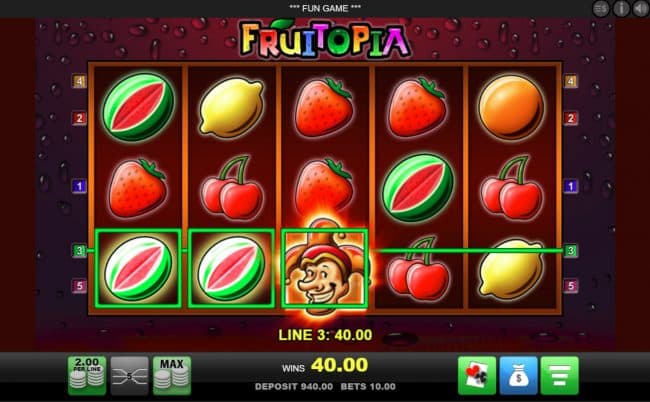The height and width of the screenshot is (402, 650).
Task: Select left payline 5 marker
Action: coord(79,286)
